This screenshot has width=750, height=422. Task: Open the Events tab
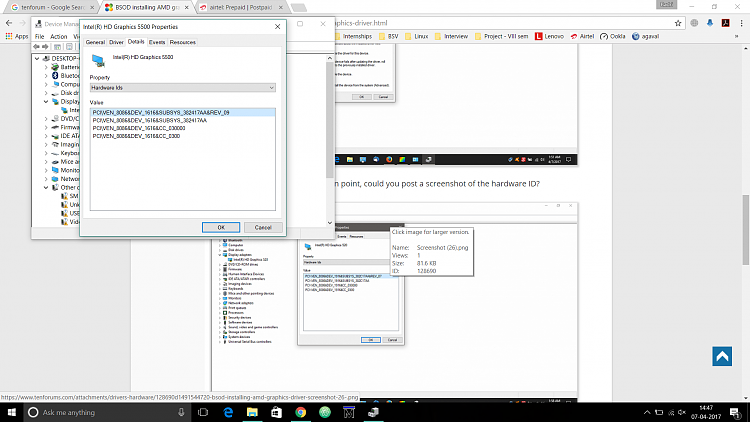(x=157, y=42)
